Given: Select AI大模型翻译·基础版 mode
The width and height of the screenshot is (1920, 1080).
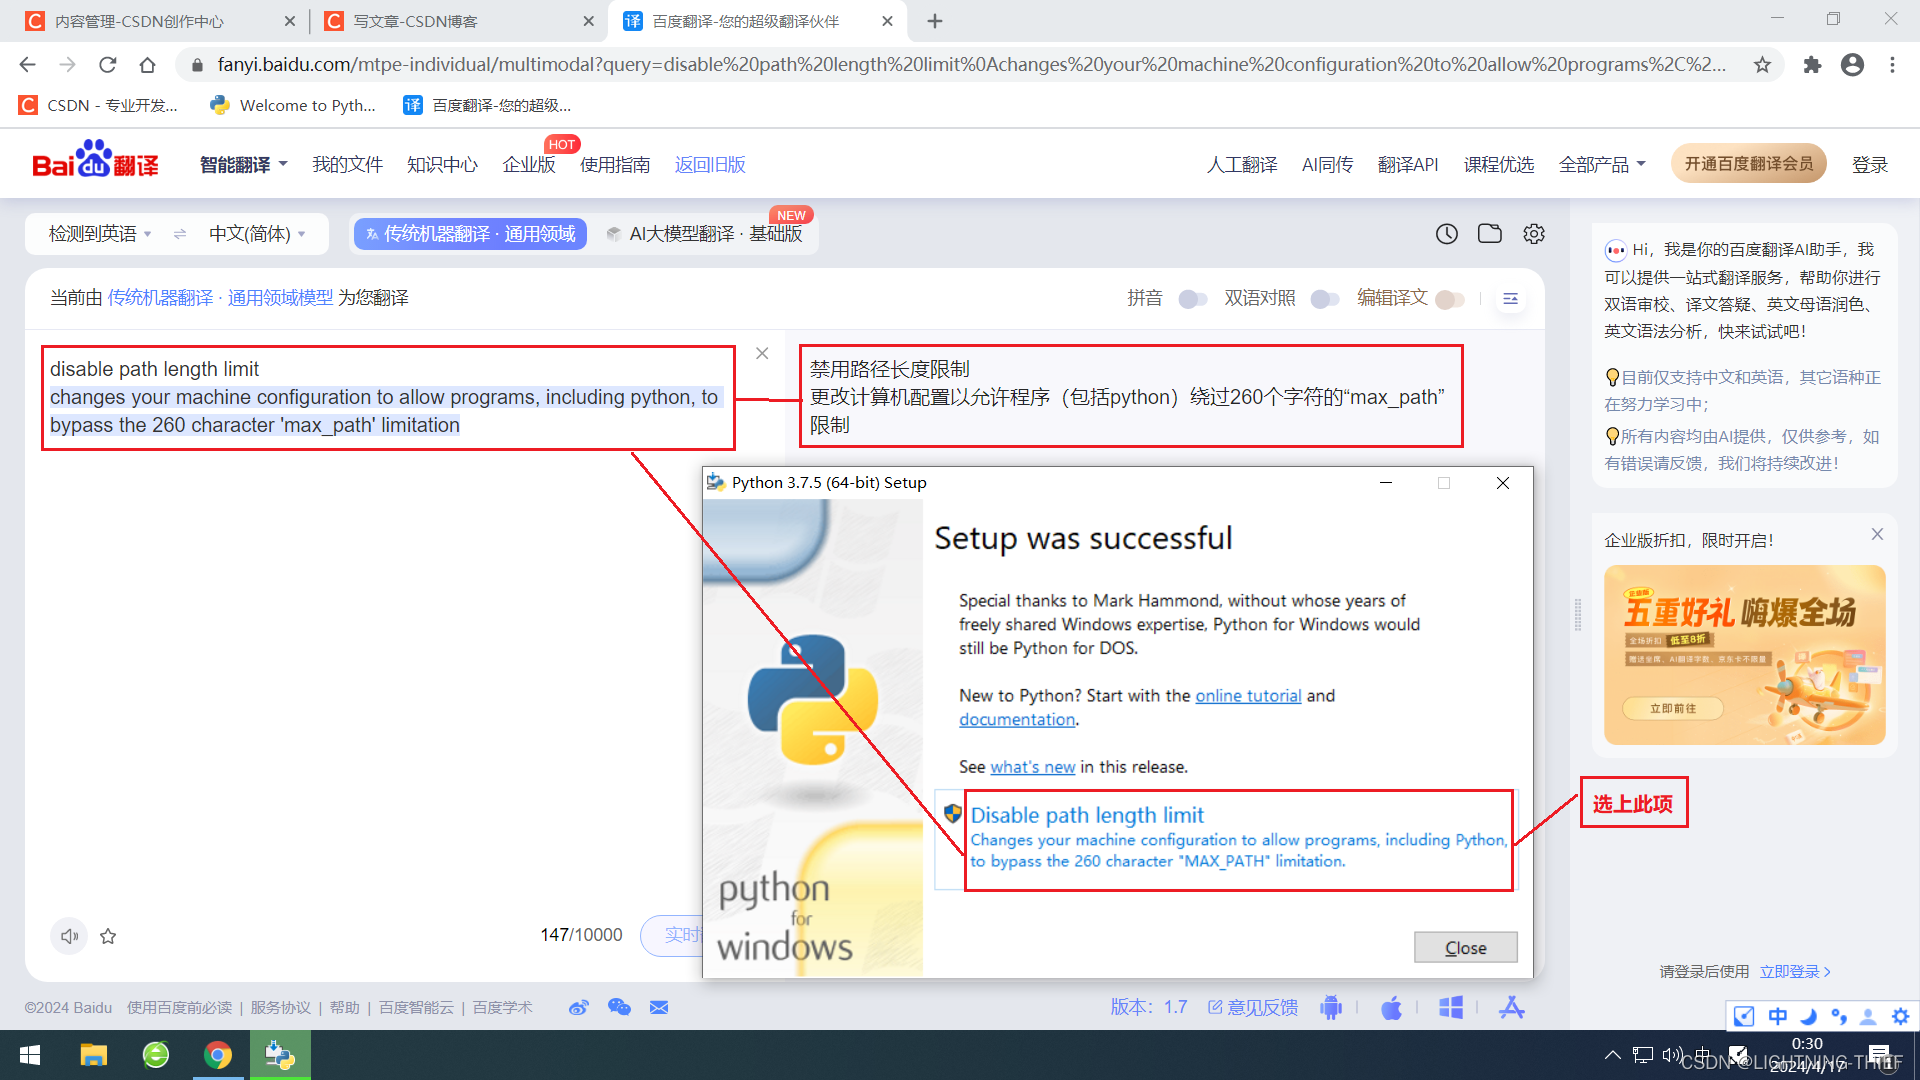Looking at the screenshot, I should pos(705,234).
